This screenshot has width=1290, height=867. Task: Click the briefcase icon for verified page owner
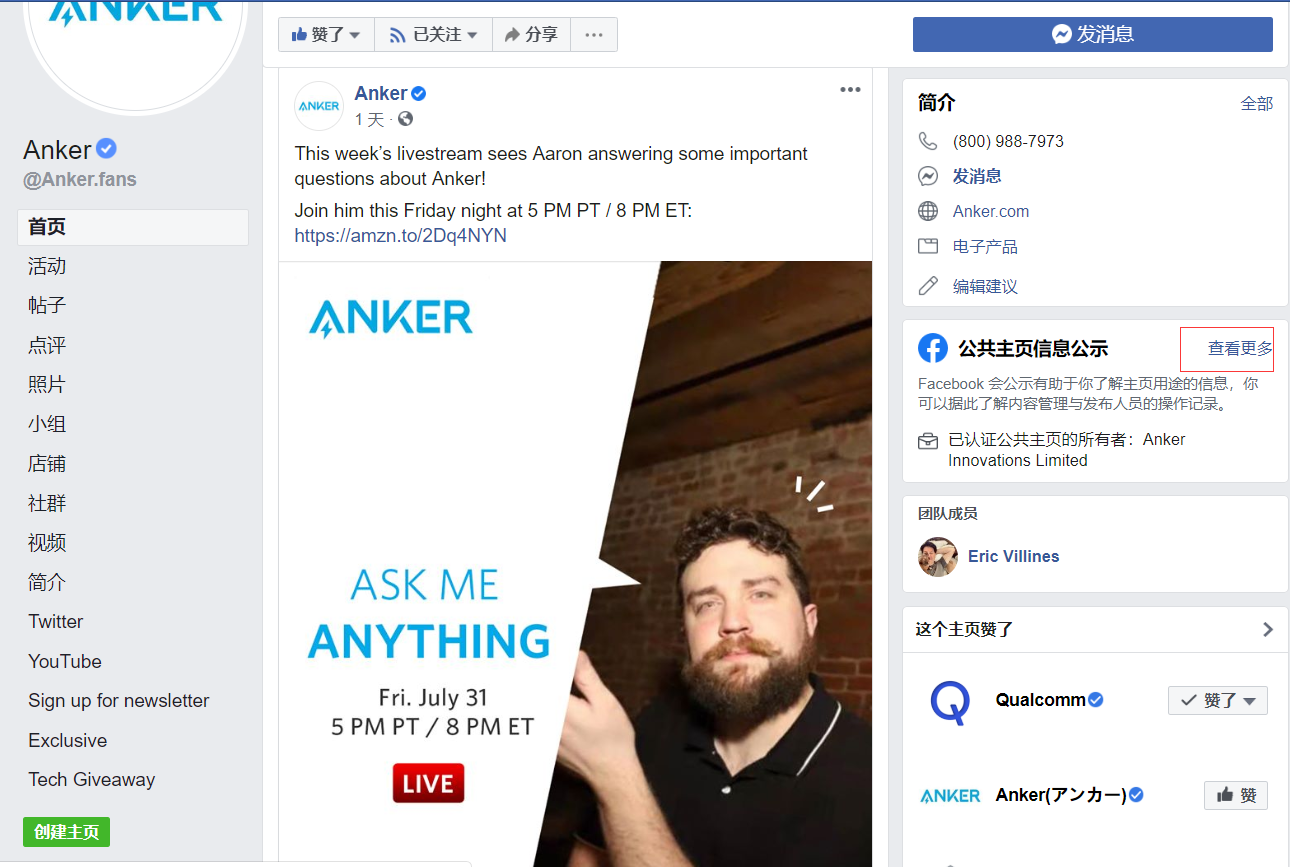pyautogui.click(x=928, y=440)
